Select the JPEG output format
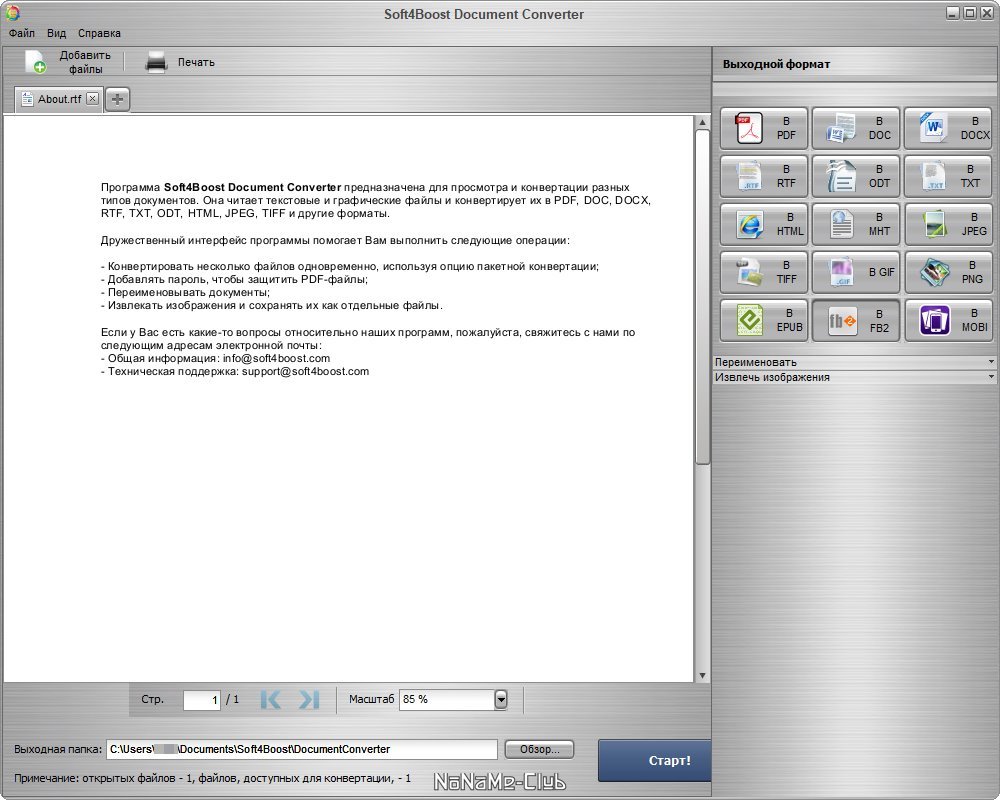This screenshot has width=1000, height=800. 947,225
